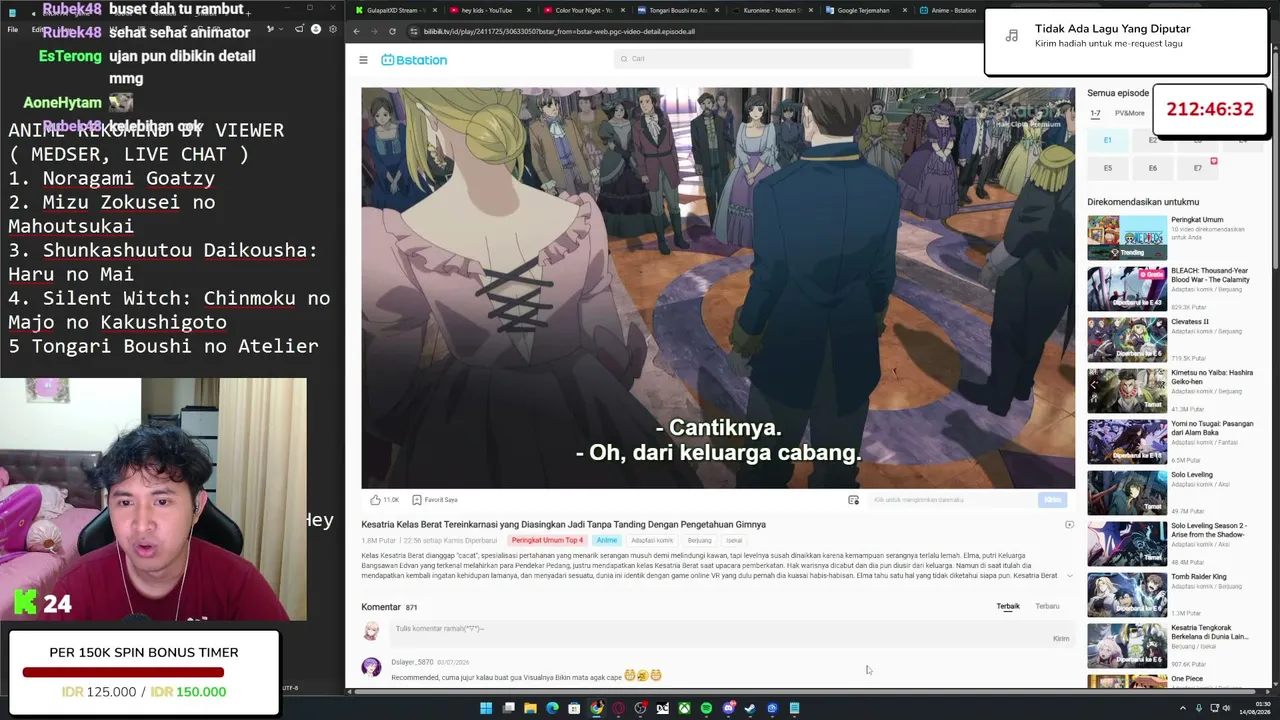Open Microsoft Store from taskbar
This screenshot has height=720, width=1280.
[574, 708]
